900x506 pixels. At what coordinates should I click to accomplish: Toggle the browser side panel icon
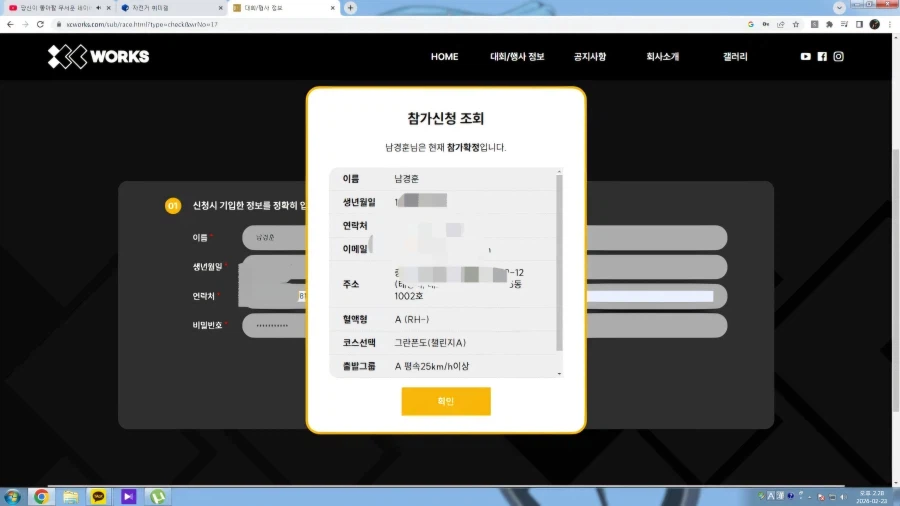point(859,24)
